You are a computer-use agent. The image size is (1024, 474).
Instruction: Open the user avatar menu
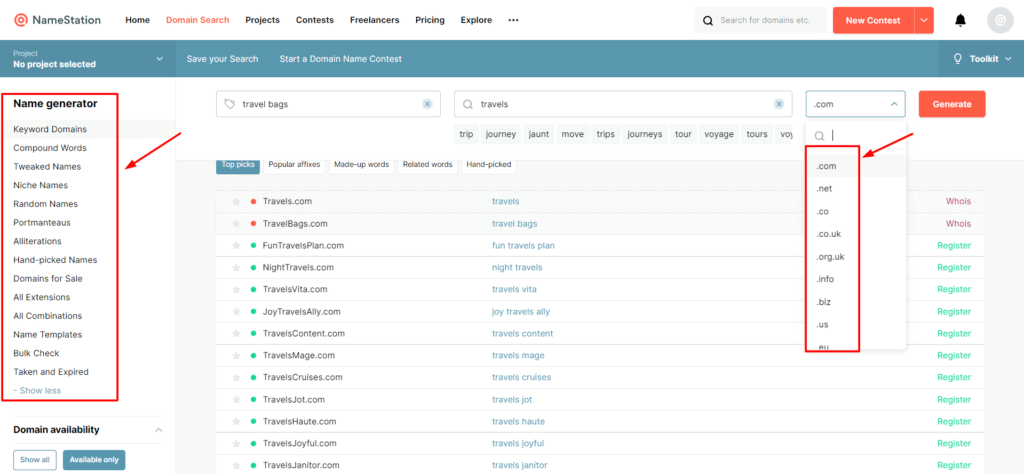1000,20
